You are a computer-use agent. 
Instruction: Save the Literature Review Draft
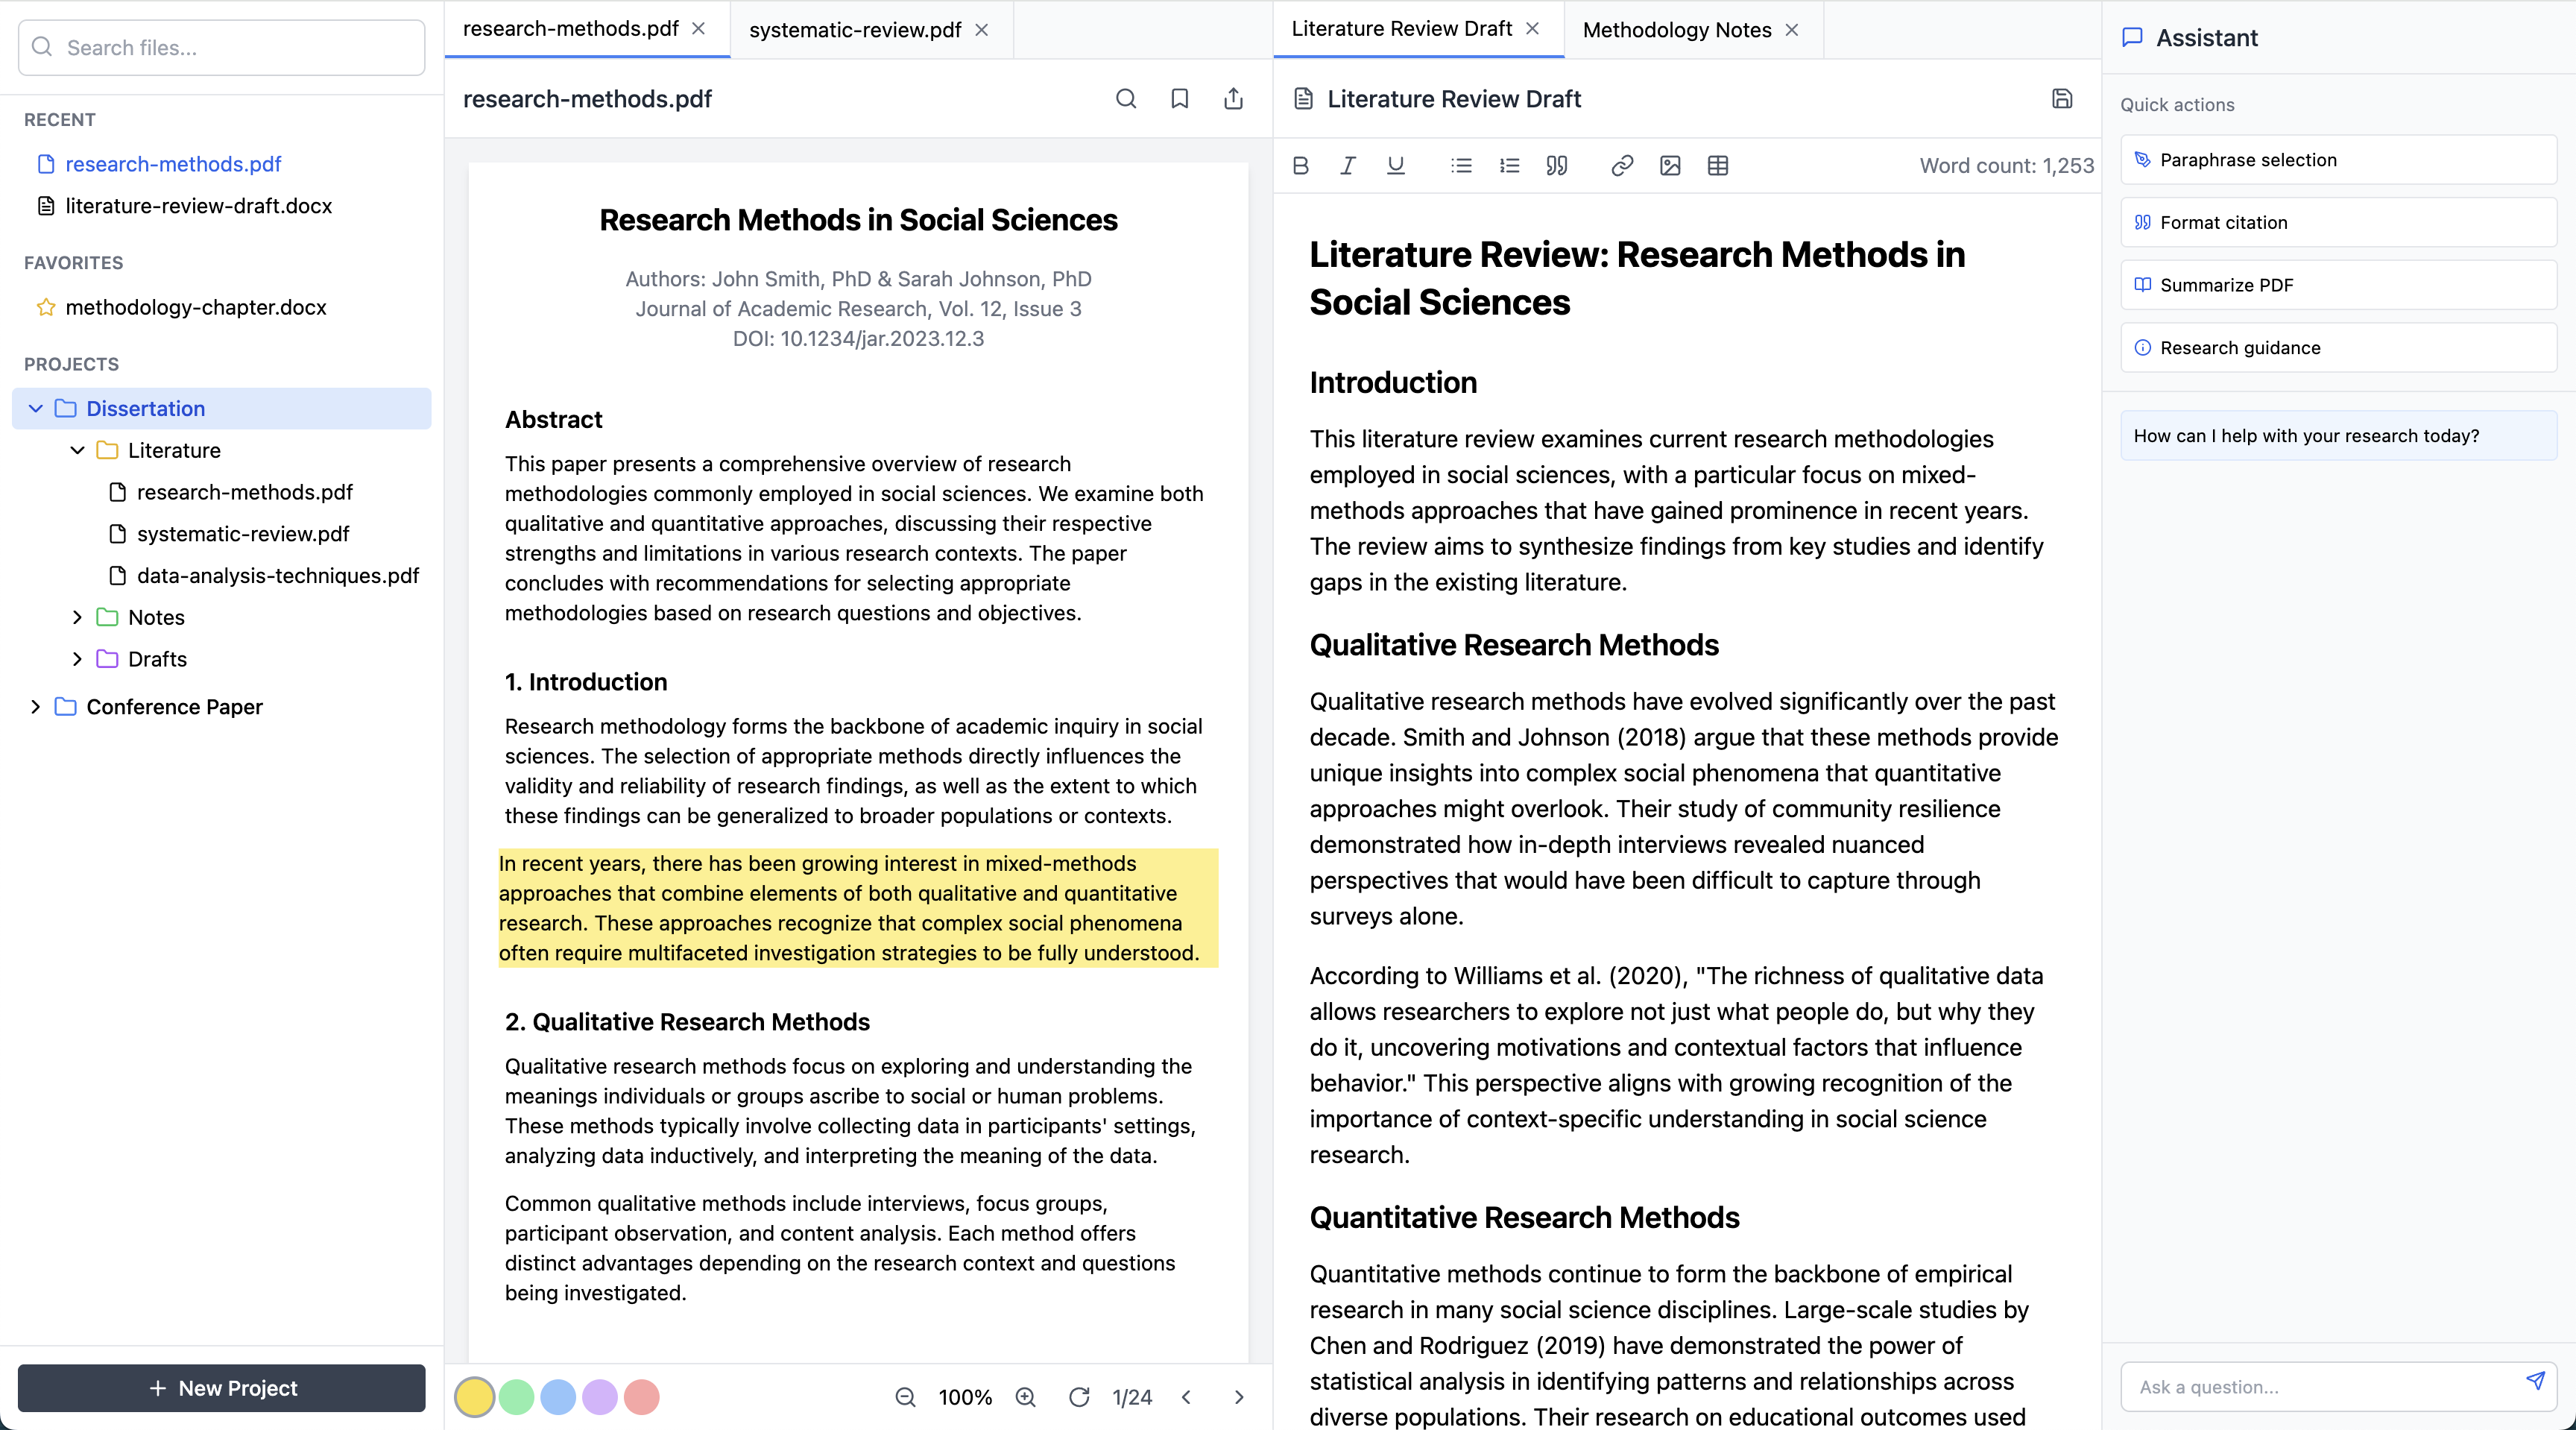pyautogui.click(x=2062, y=98)
